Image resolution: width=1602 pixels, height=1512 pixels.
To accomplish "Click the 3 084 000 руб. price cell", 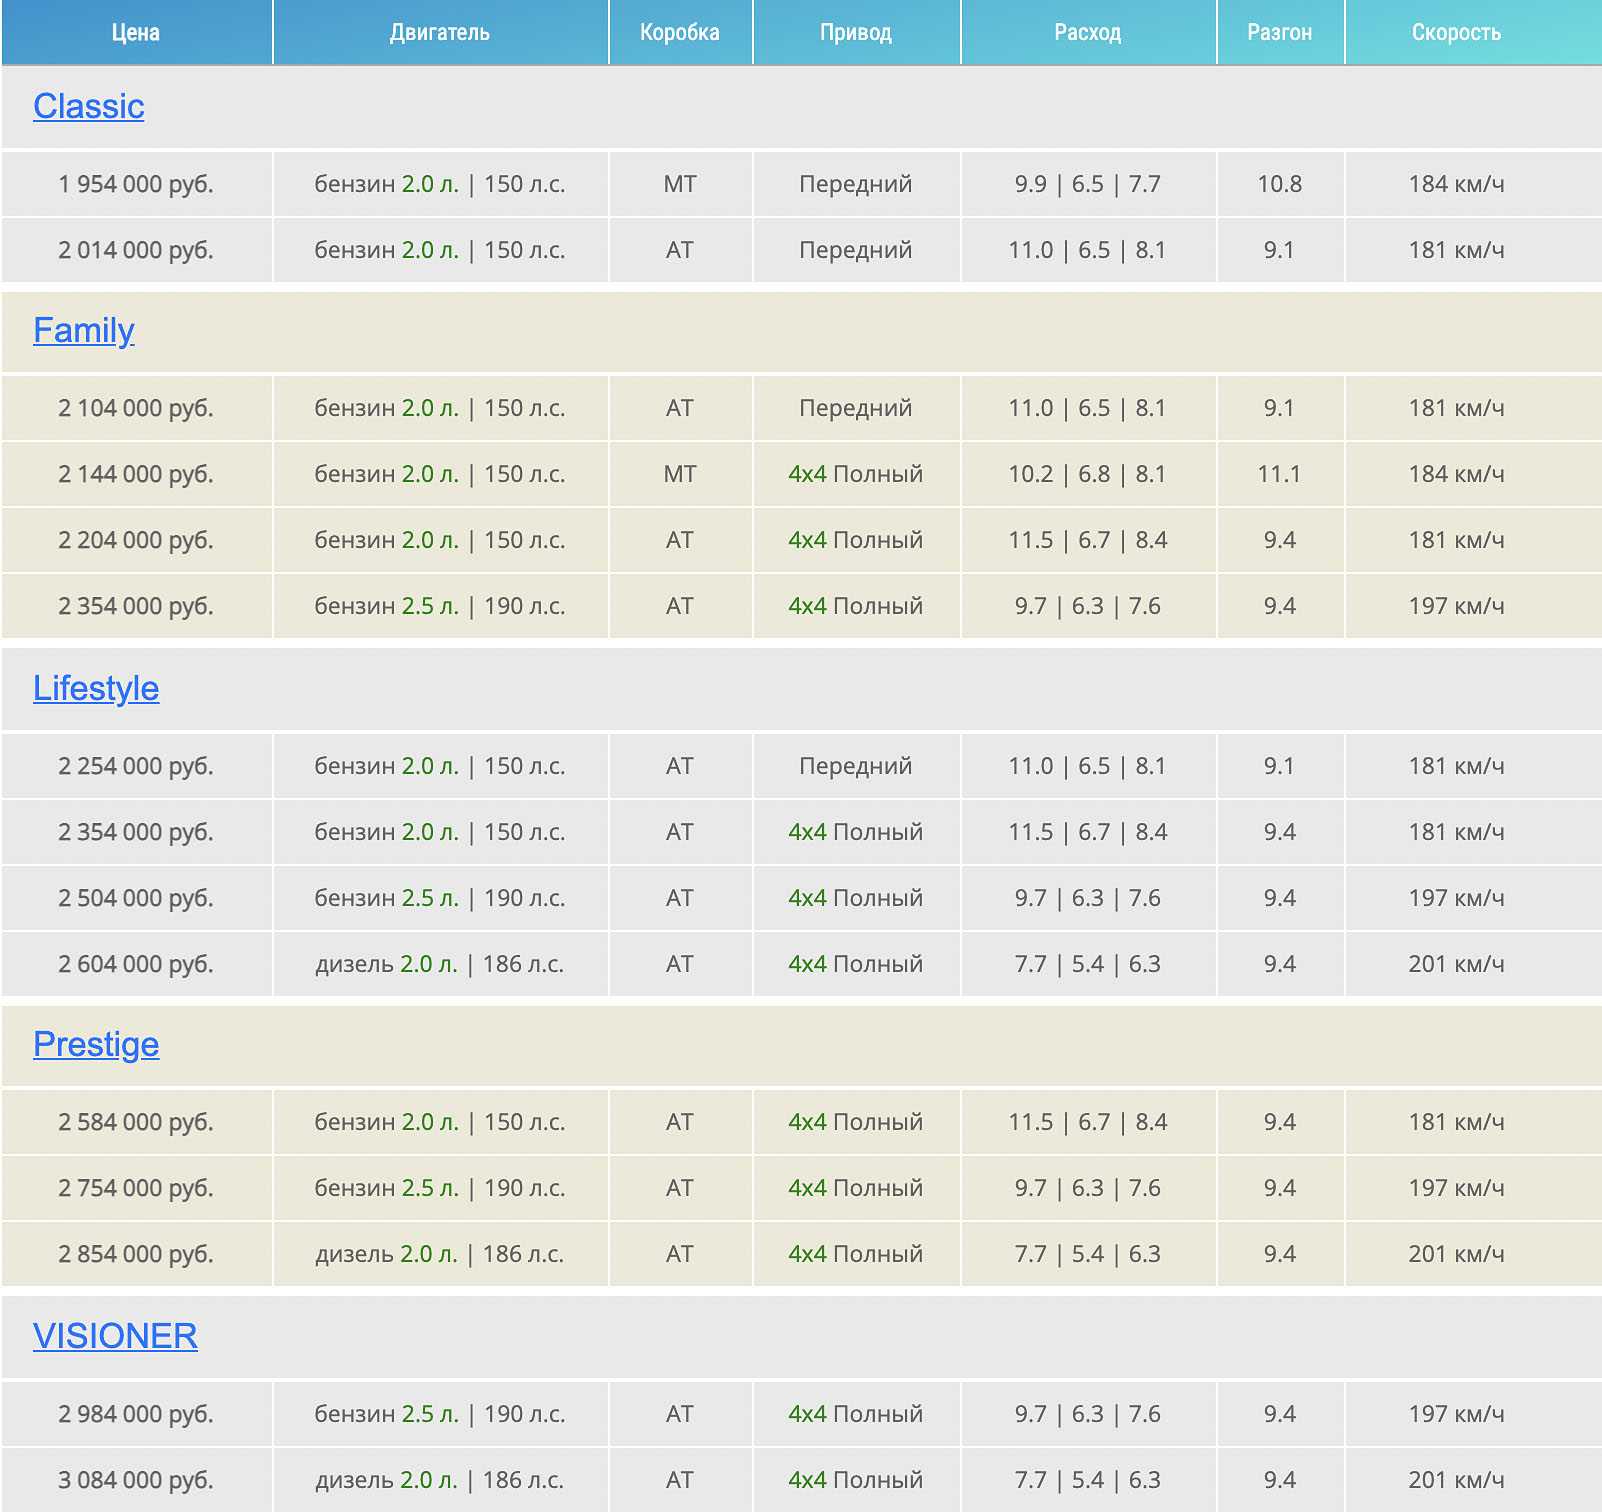I will click(x=136, y=1480).
